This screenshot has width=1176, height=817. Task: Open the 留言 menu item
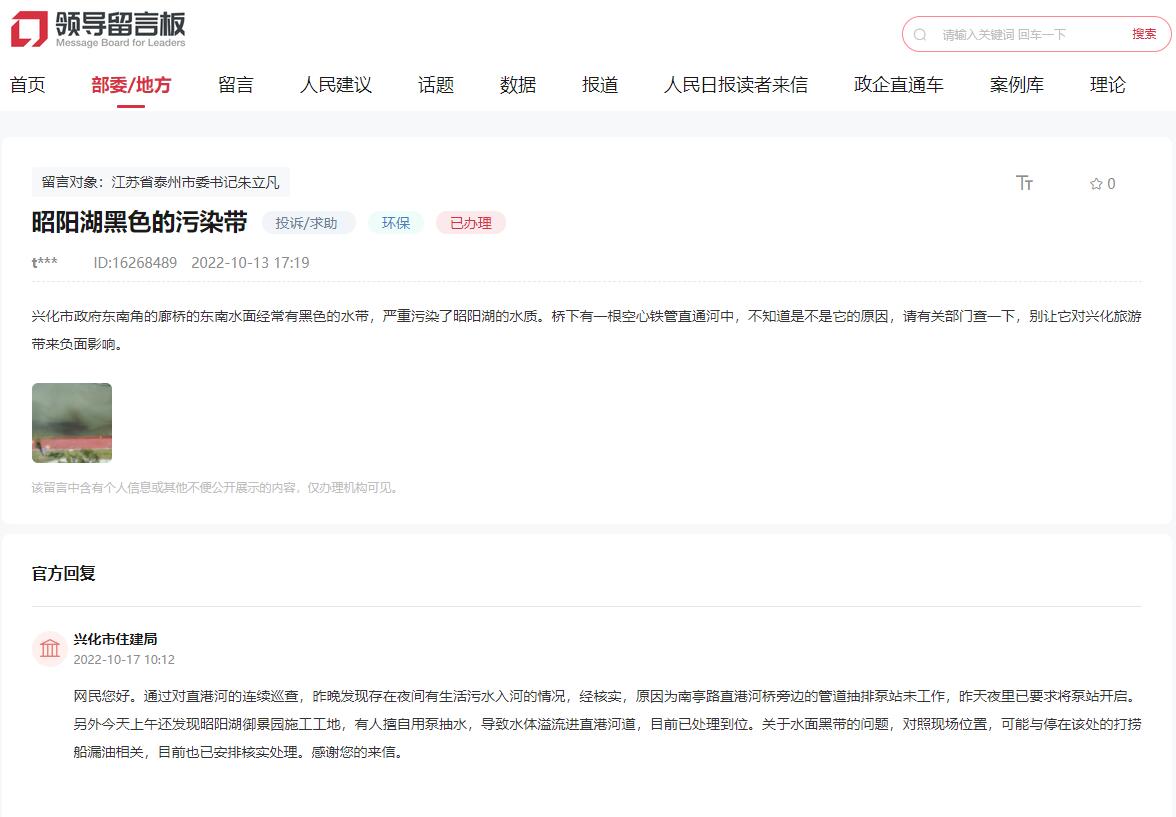pos(236,85)
